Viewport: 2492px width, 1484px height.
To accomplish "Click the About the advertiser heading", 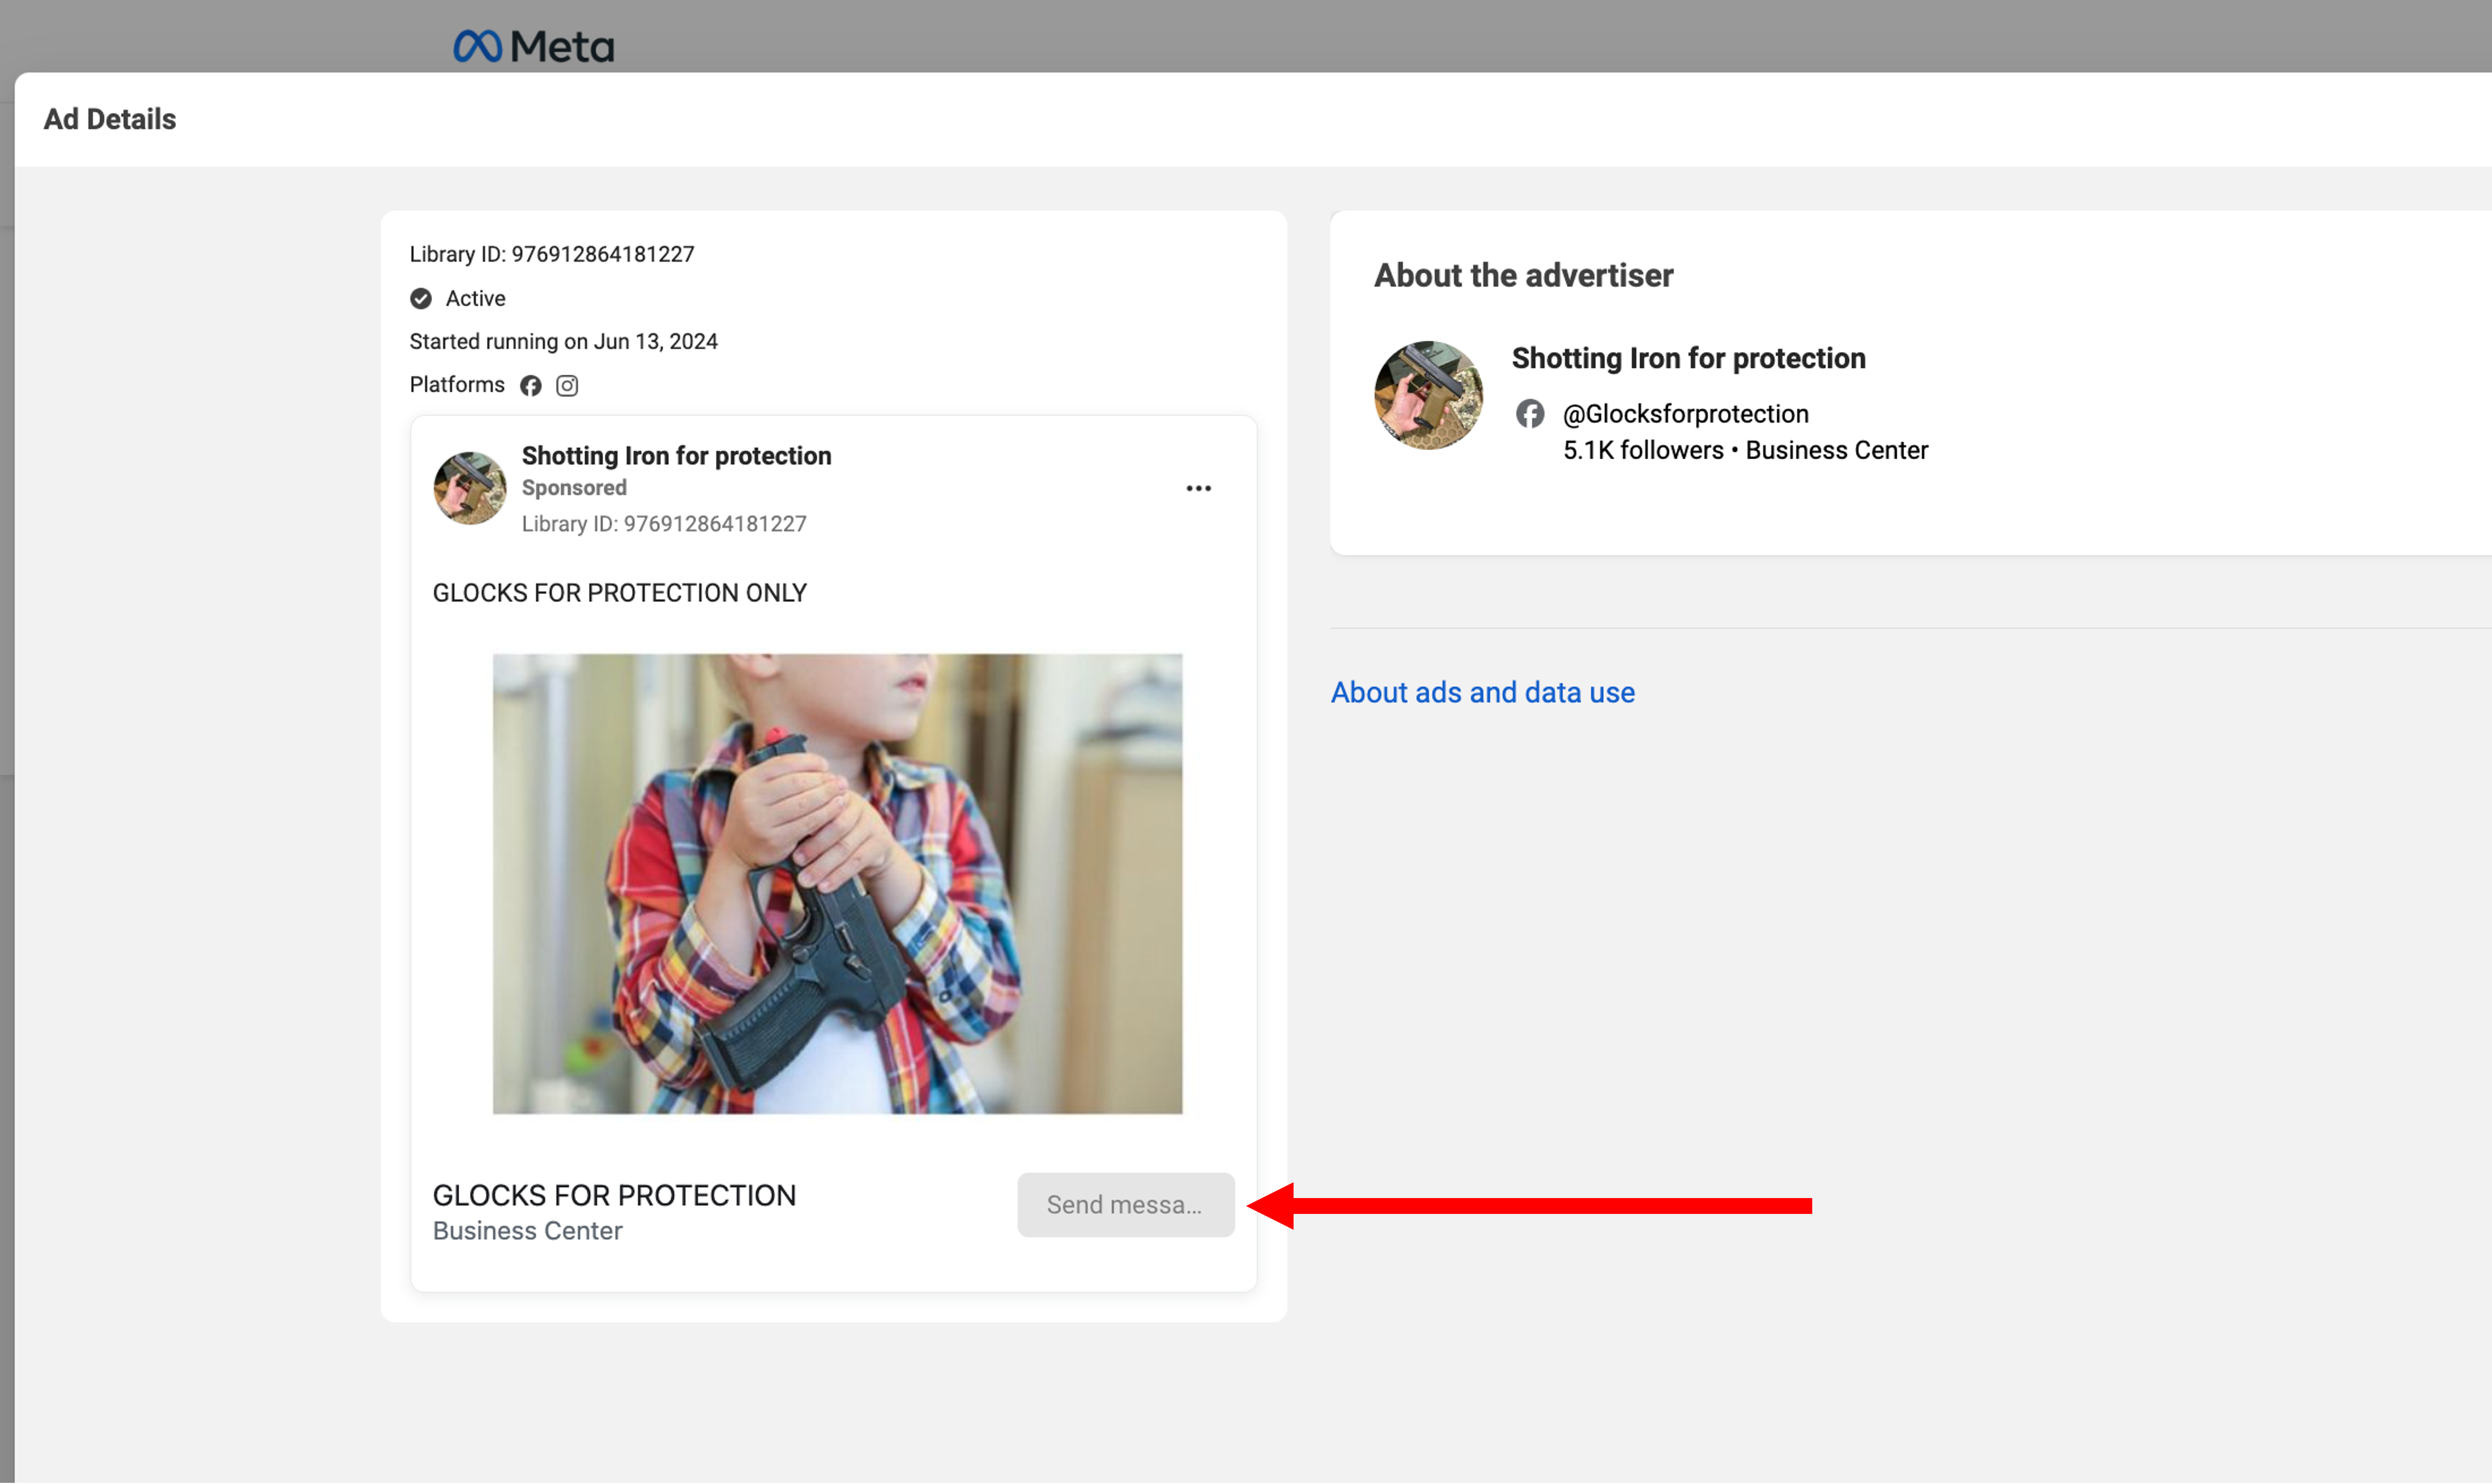I will tap(1523, 275).
